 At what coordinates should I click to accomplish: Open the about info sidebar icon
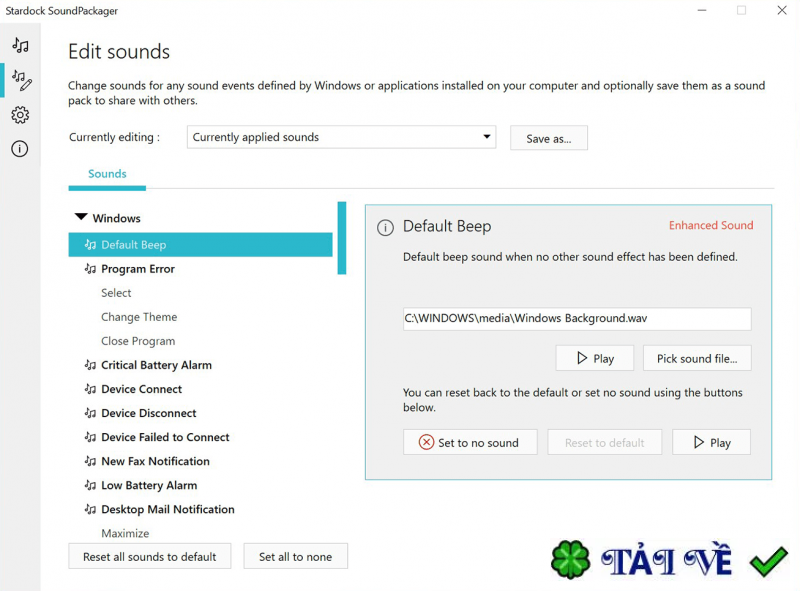click(20, 149)
